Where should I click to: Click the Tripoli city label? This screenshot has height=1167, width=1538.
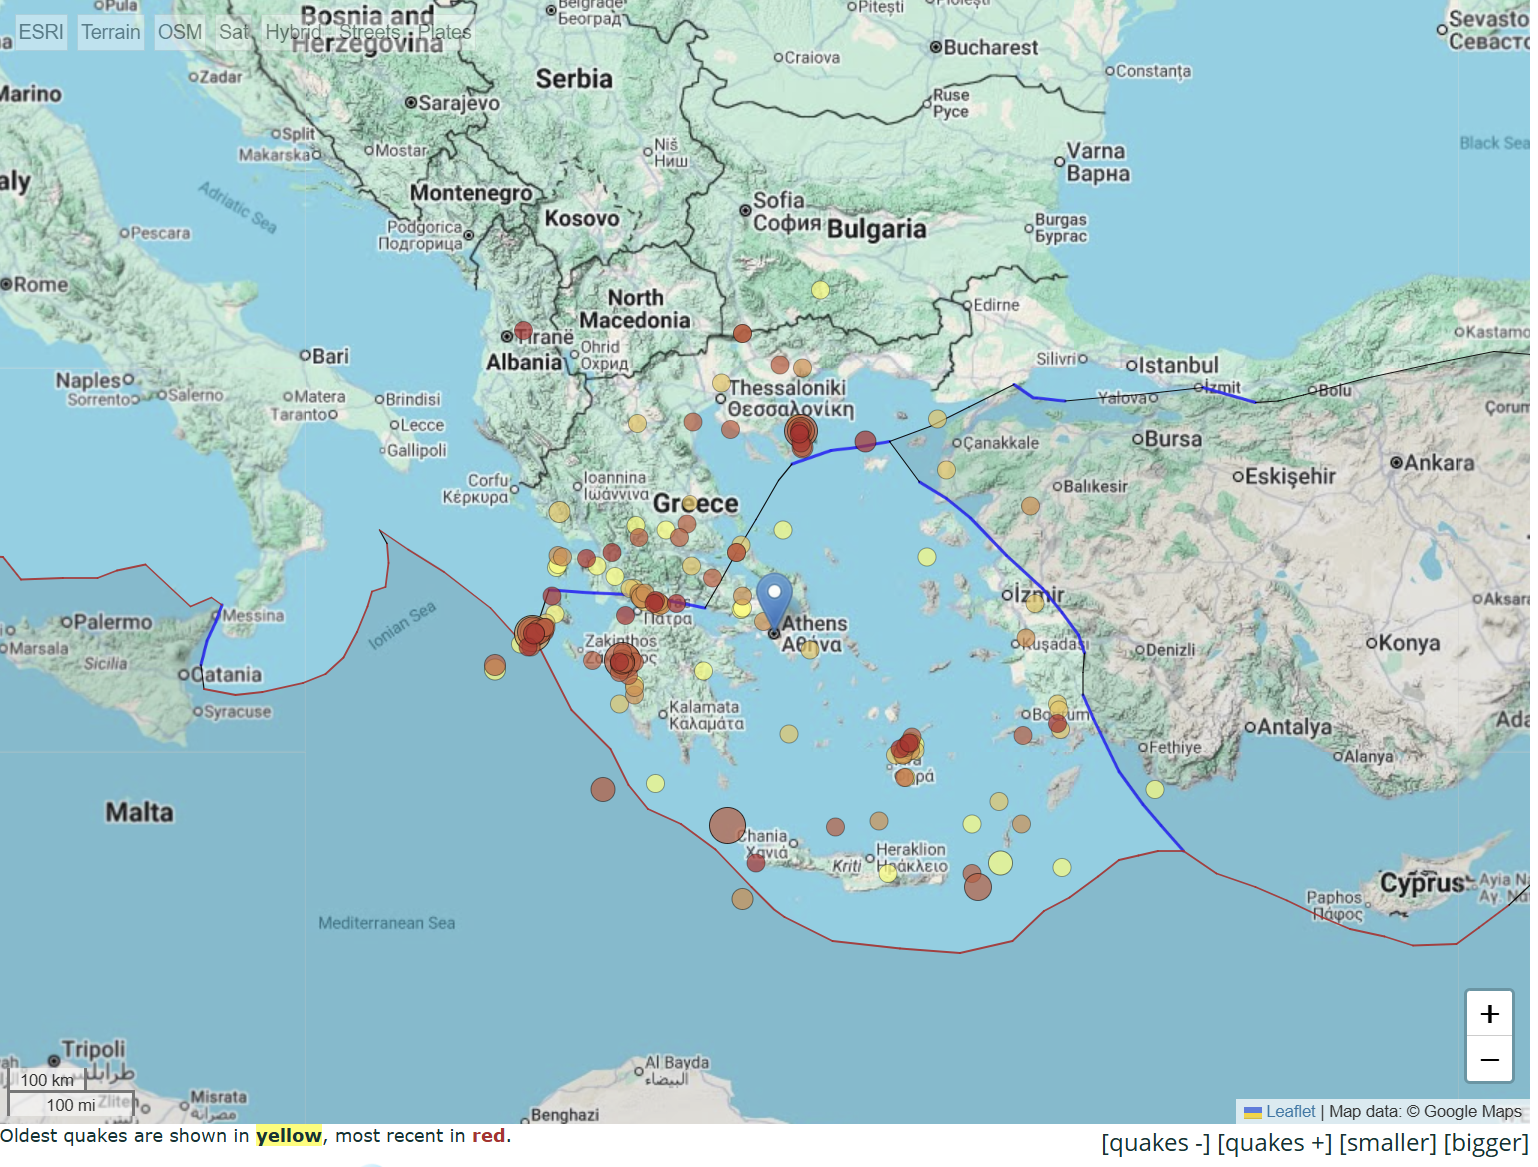point(93,1049)
